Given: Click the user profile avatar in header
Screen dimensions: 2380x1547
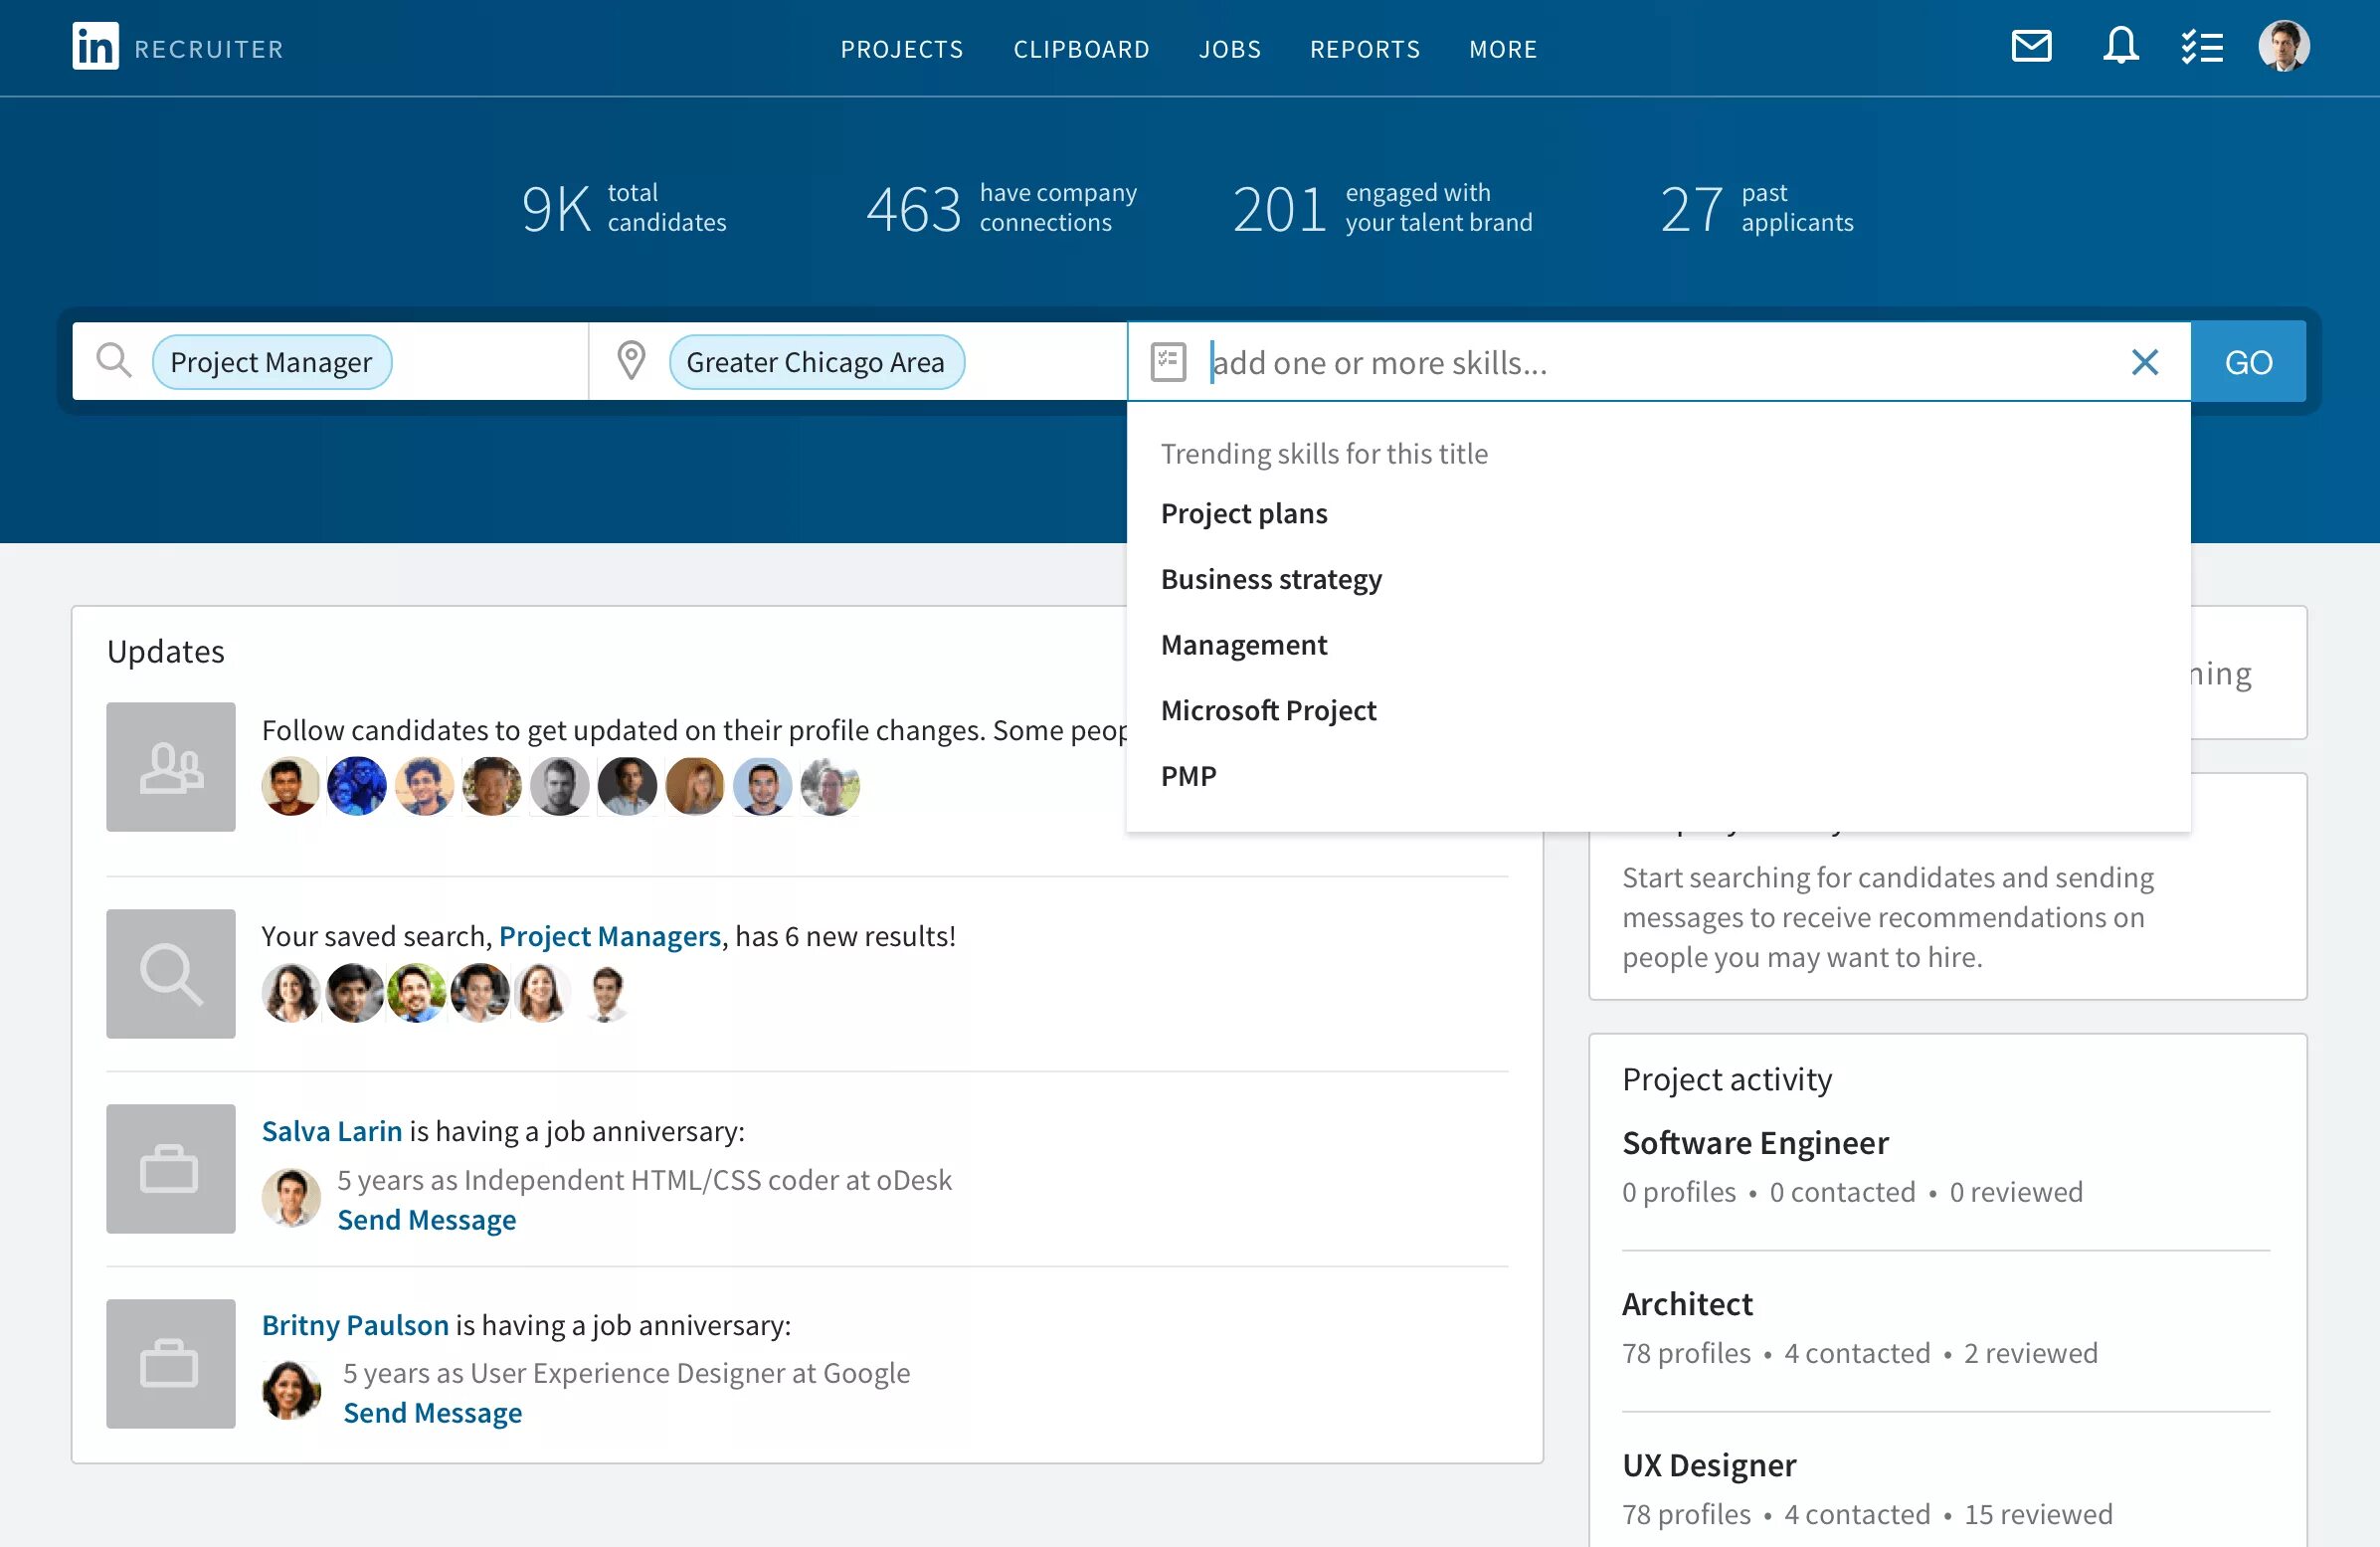Looking at the screenshot, I should (x=2283, y=46).
